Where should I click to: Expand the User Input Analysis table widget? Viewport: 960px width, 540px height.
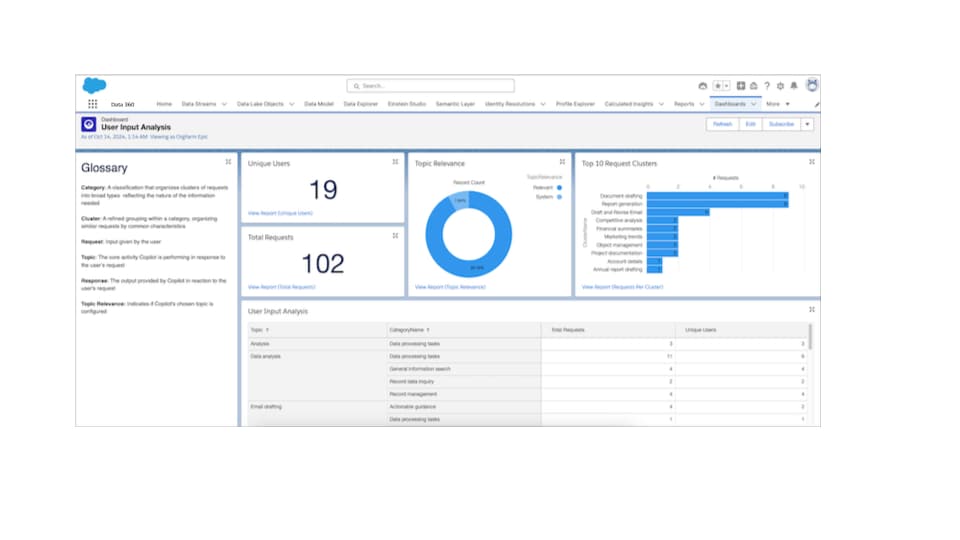(x=812, y=310)
